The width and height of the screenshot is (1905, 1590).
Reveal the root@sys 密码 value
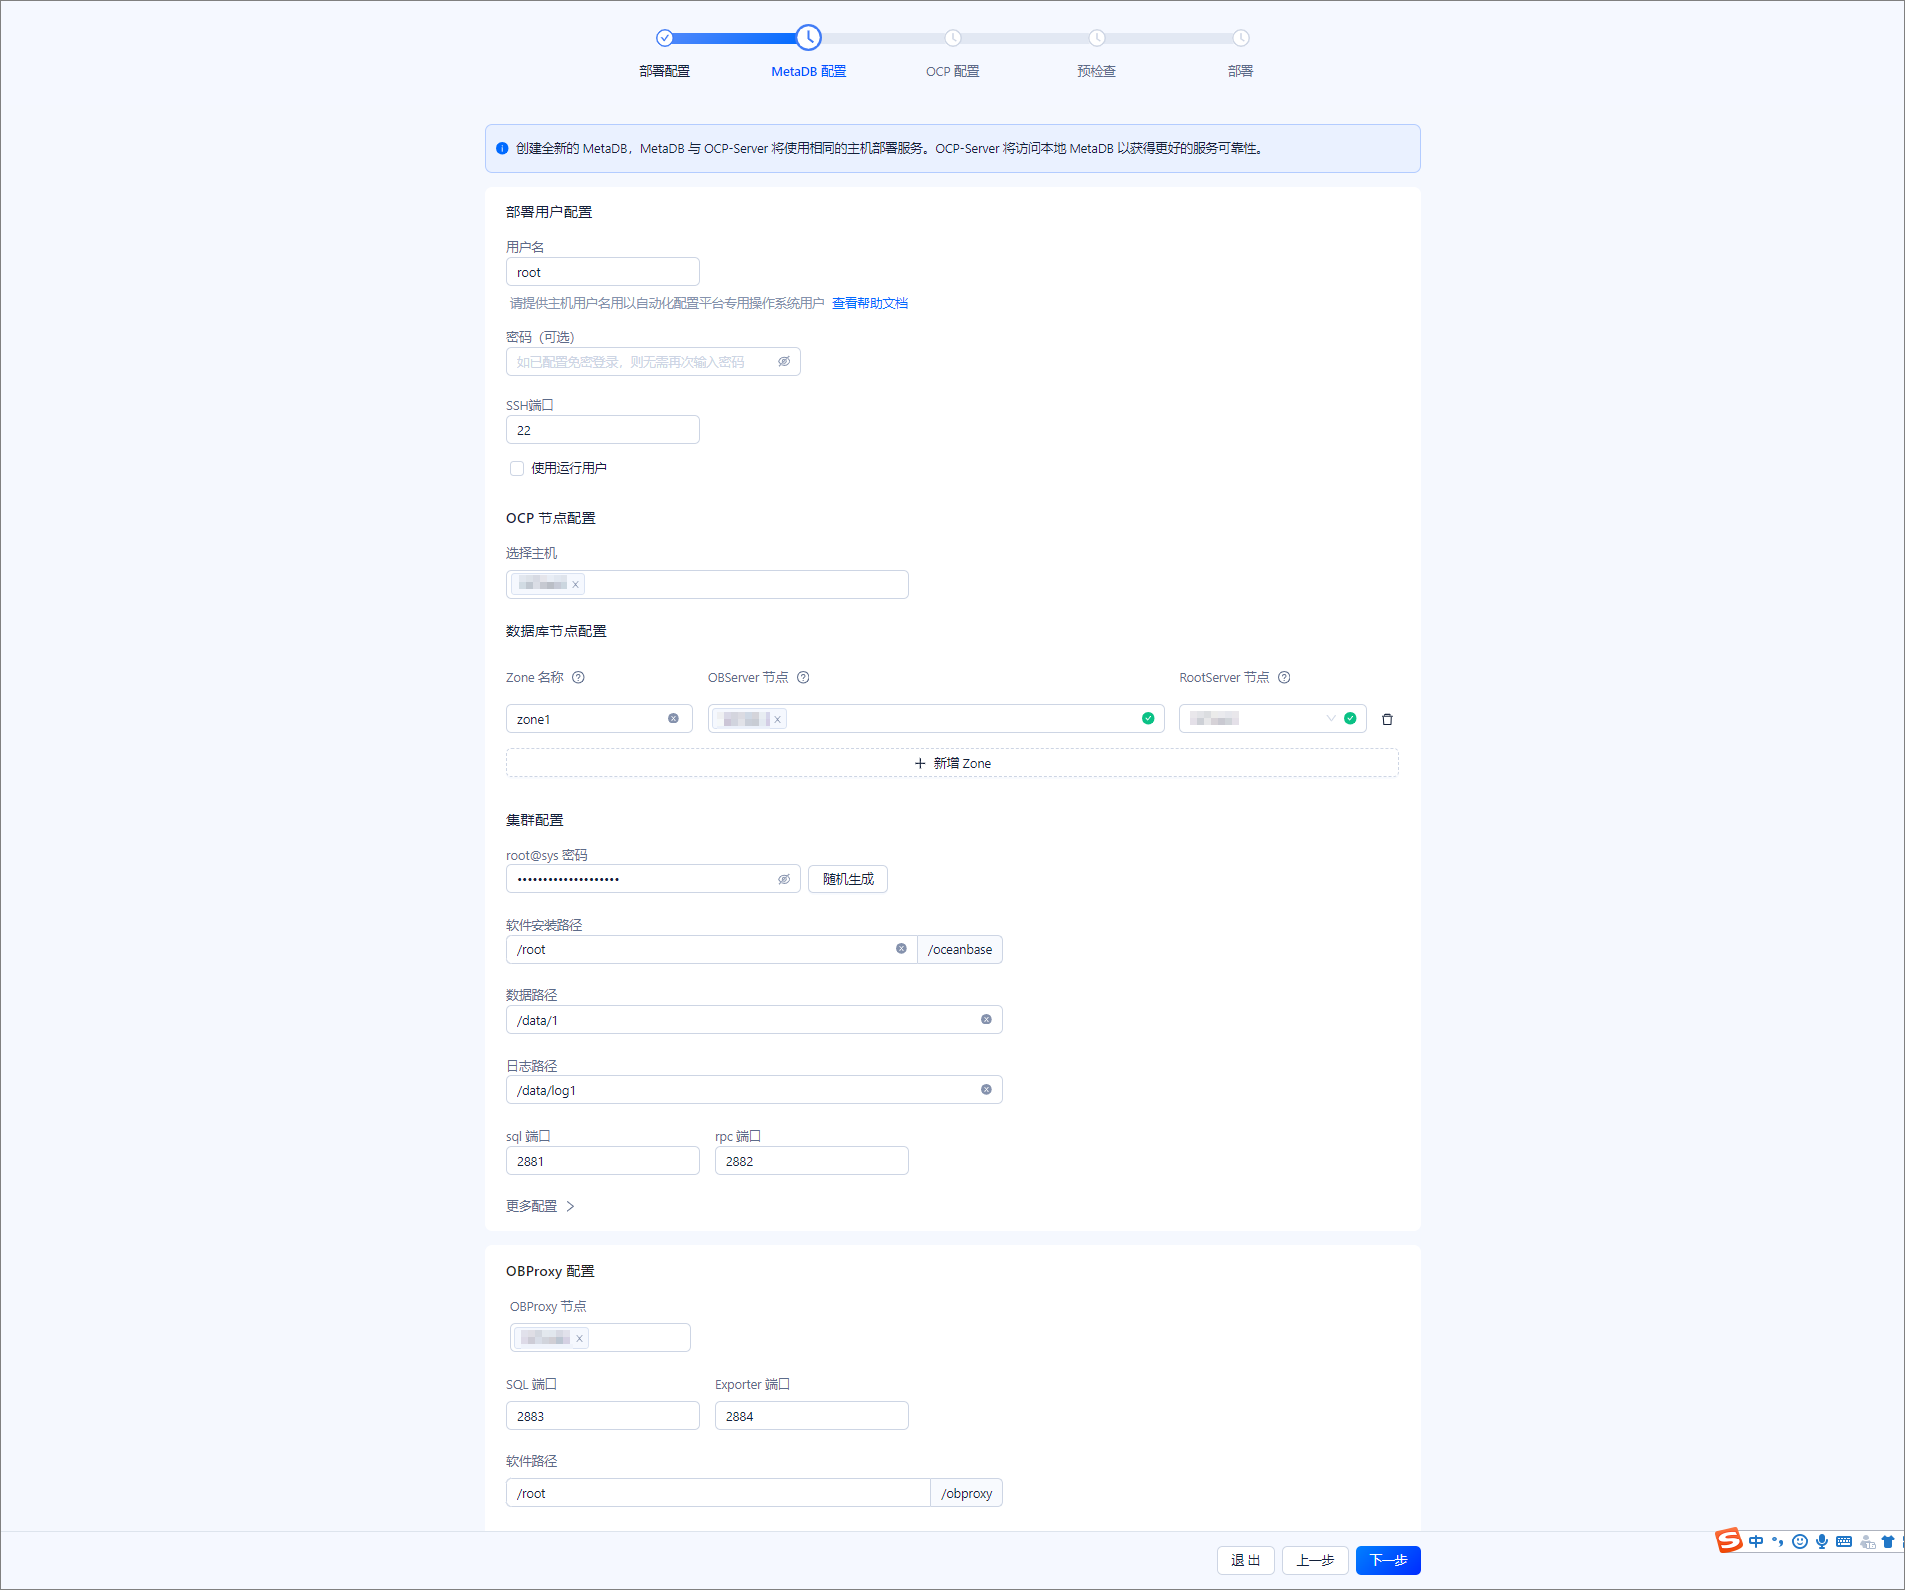click(784, 879)
